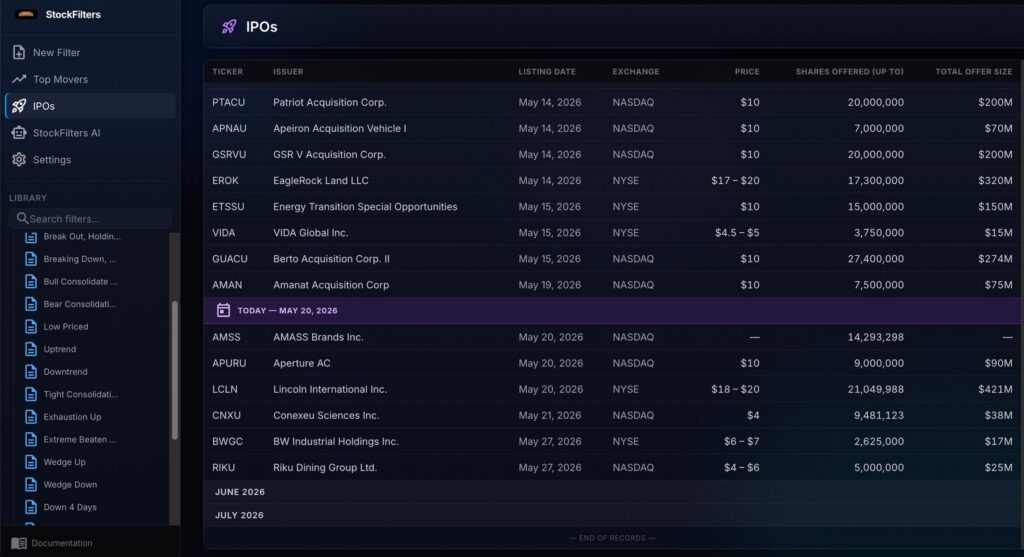Click the calendar icon beside Today

click(x=223, y=310)
